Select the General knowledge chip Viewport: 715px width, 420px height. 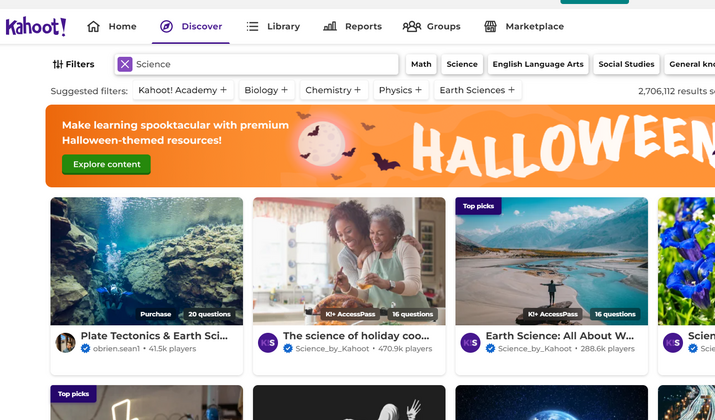click(690, 64)
